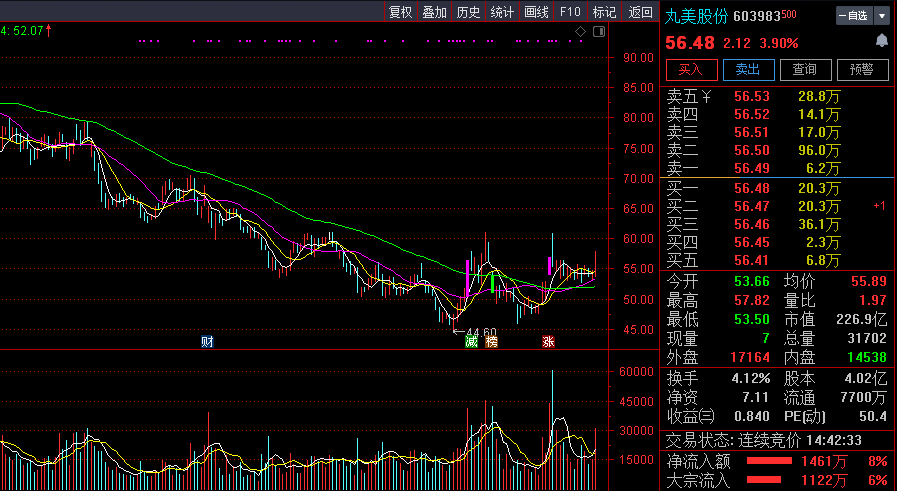Click the 查询 query button

pos(805,69)
